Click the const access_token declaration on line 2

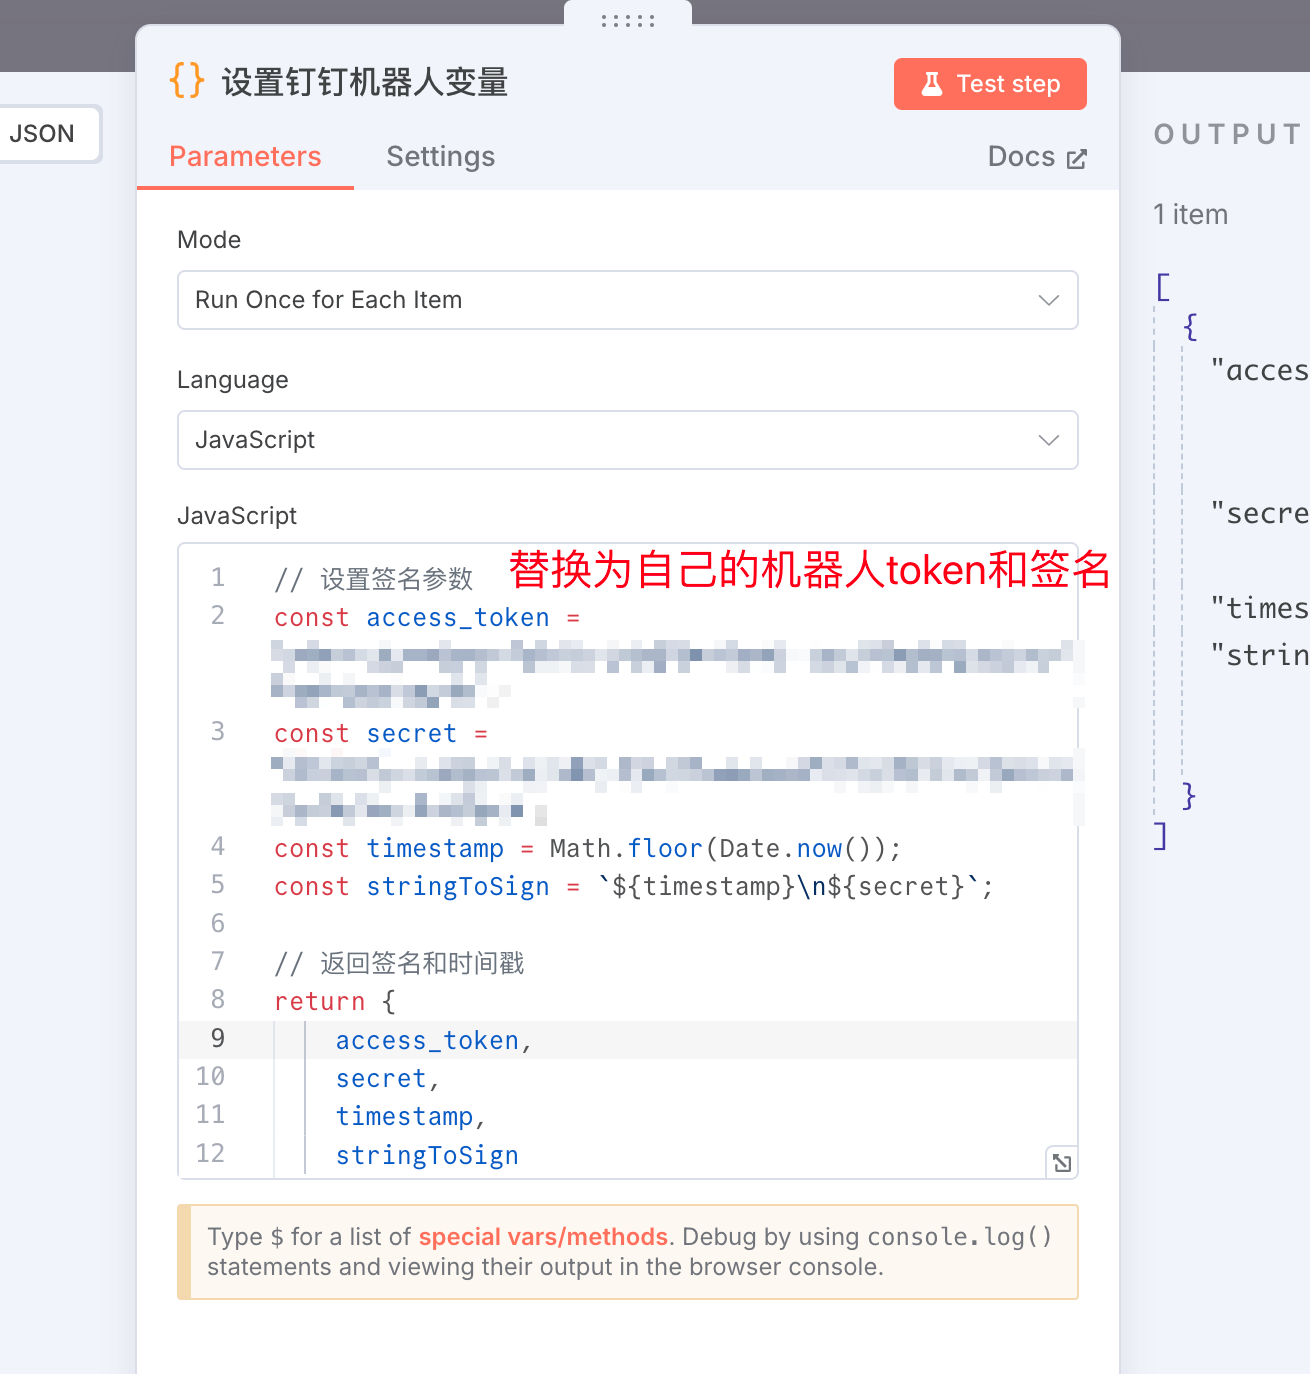(x=427, y=618)
